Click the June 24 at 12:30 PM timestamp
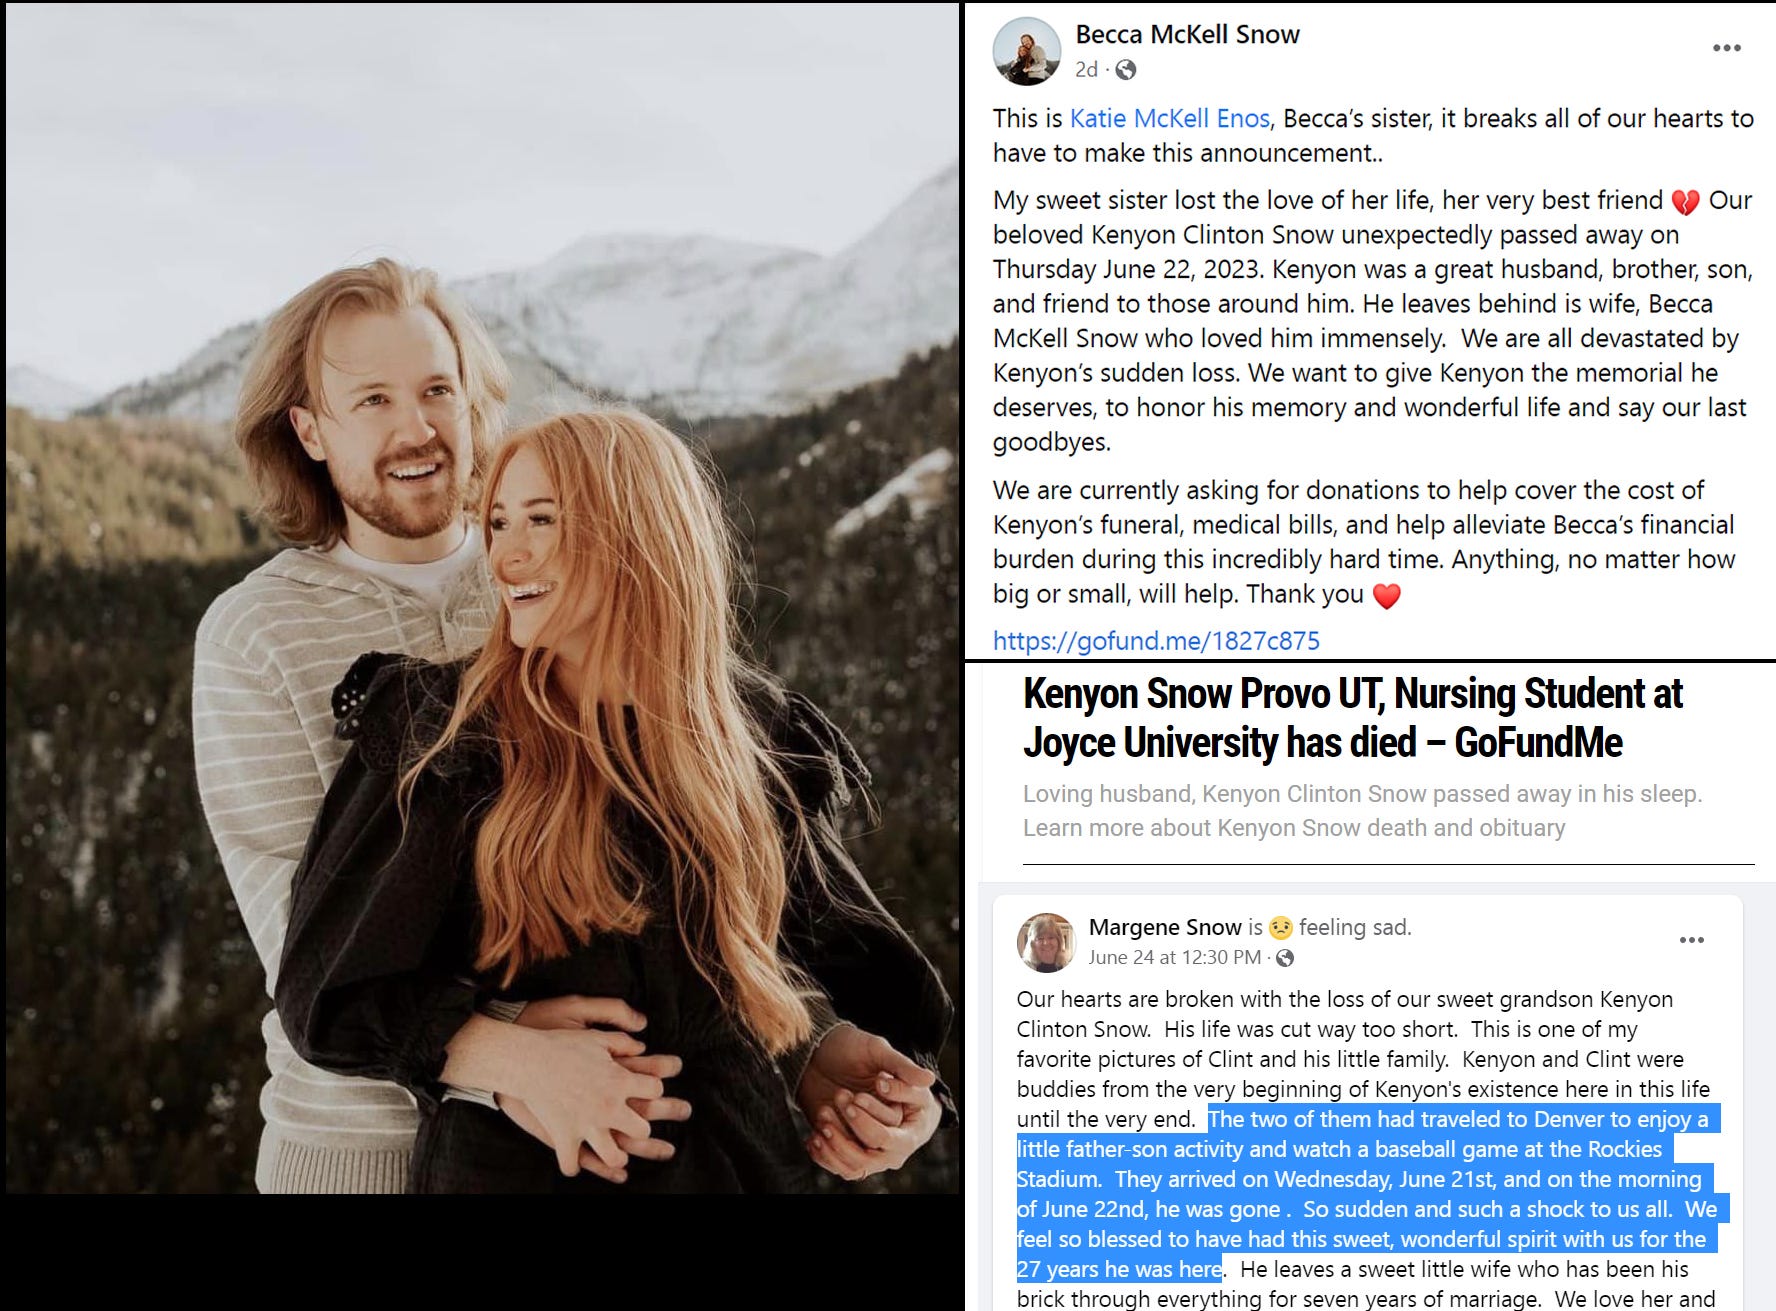Image resolution: width=1776 pixels, height=1311 pixels. (1174, 958)
